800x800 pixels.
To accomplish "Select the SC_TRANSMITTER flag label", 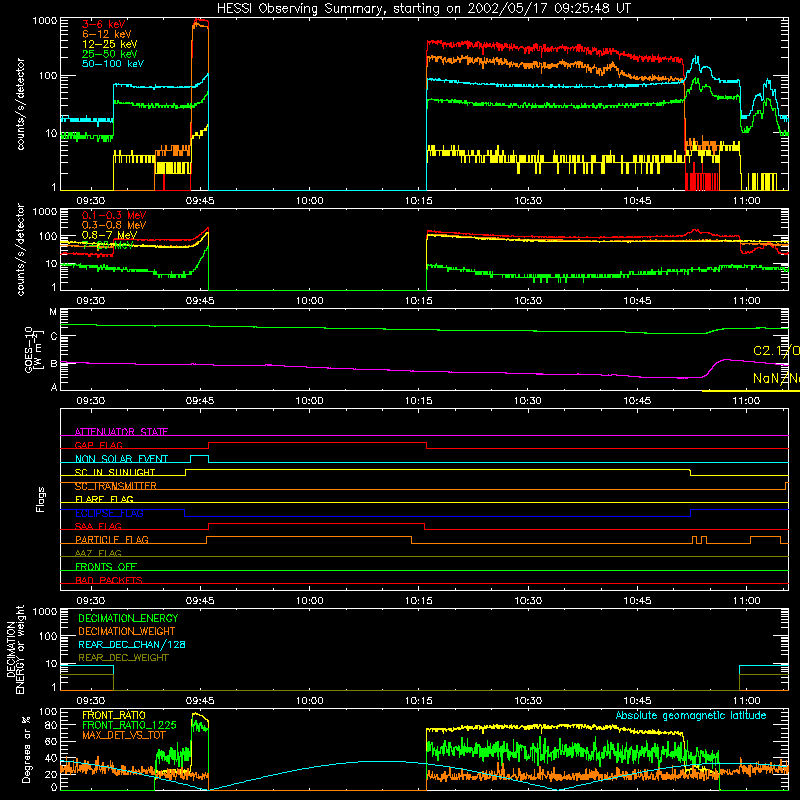I will tap(115, 486).
